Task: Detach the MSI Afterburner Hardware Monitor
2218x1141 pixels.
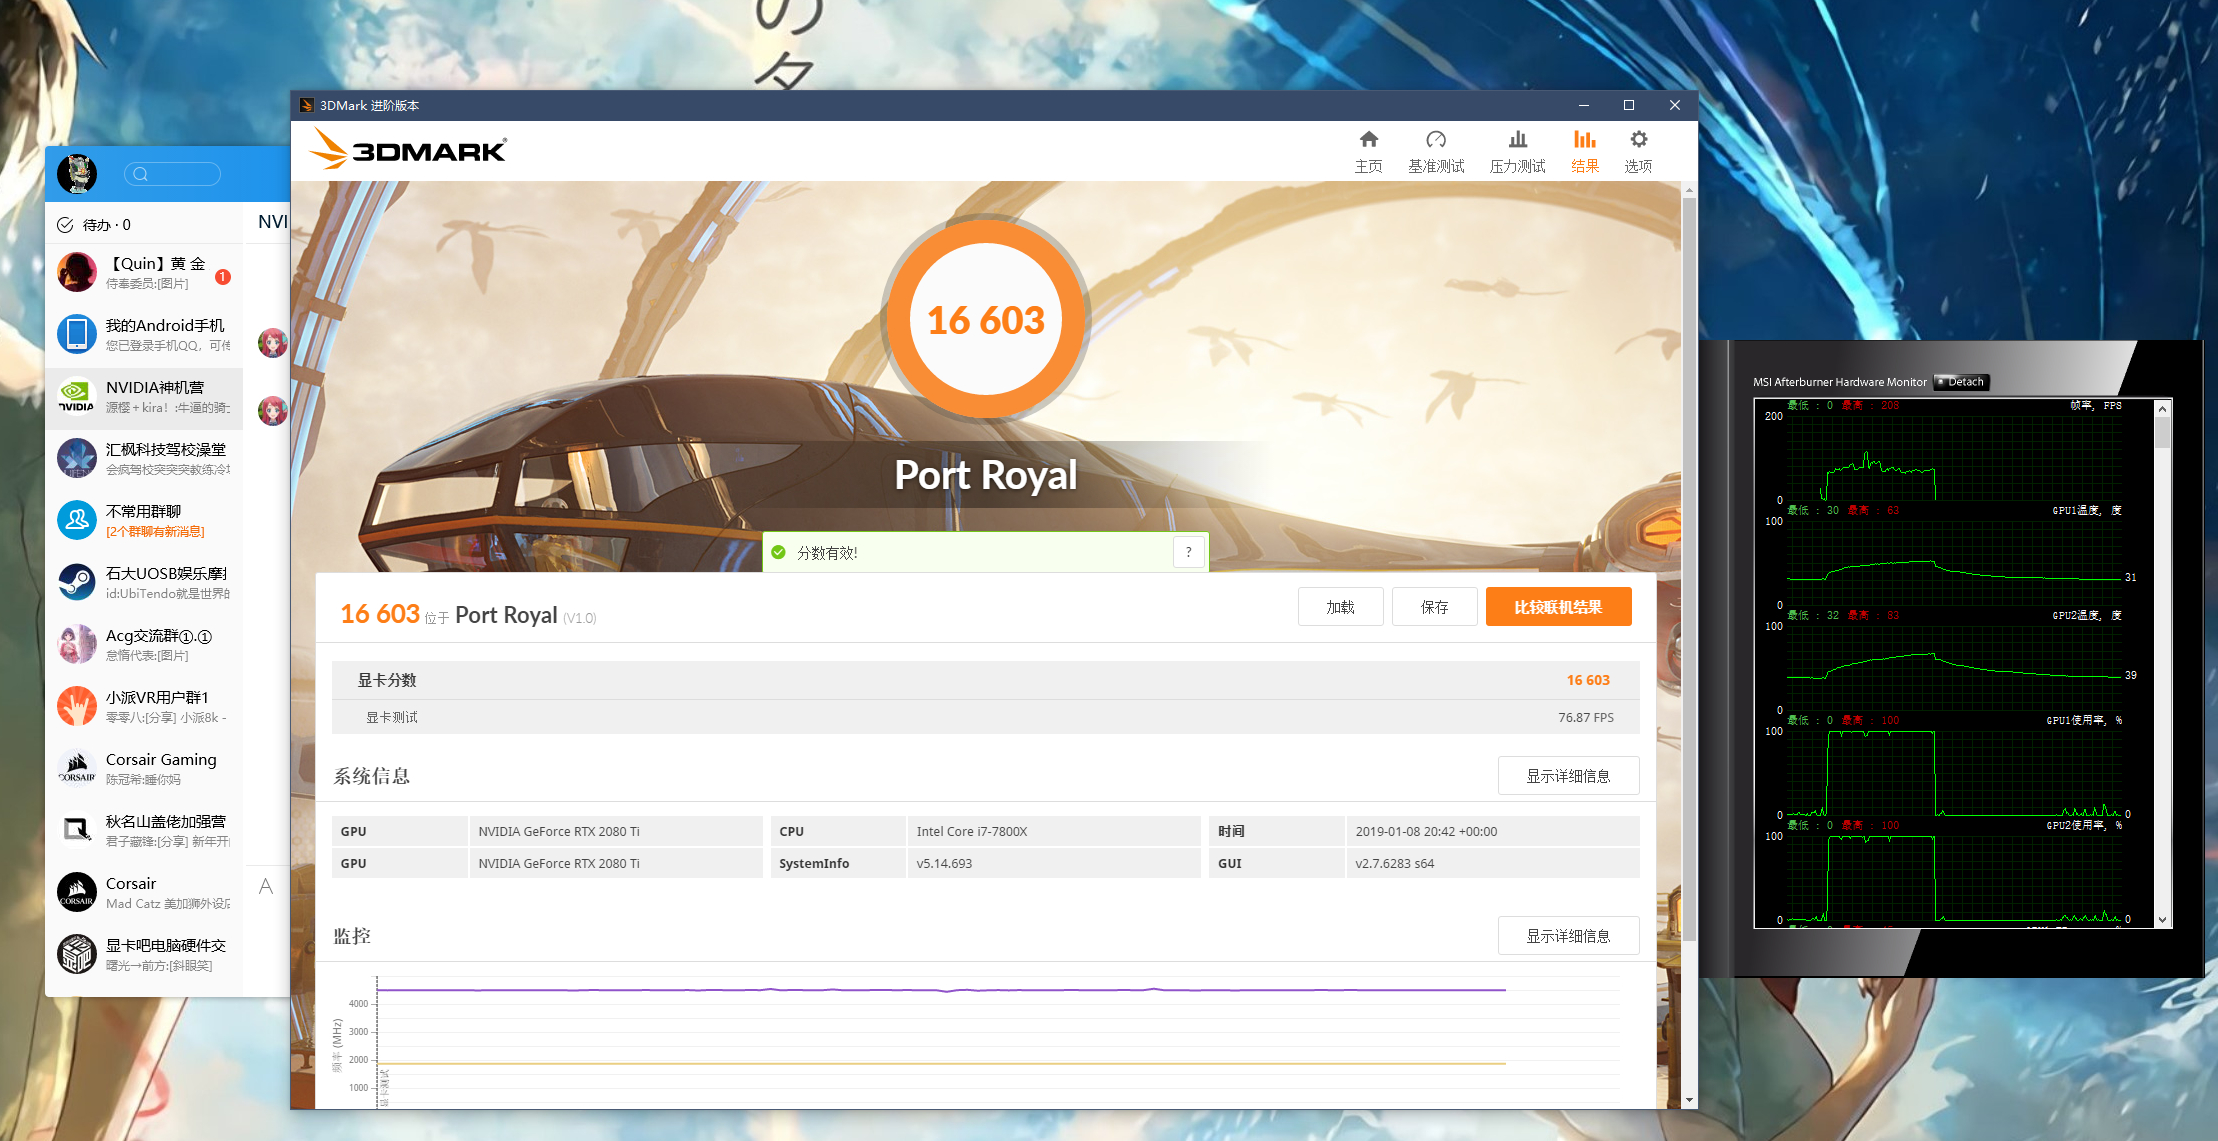Action: [1962, 382]
